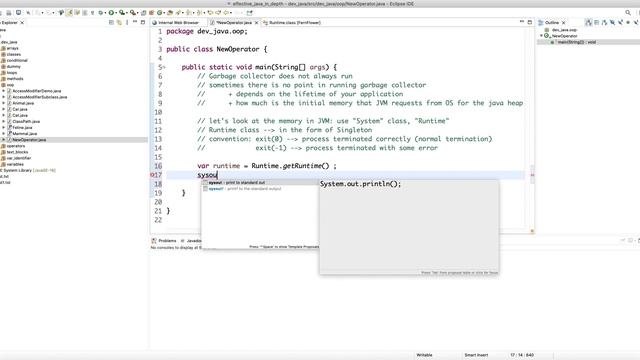Click the Coverage run icon in toolbar
This screenshot has width=640, height=360.
click(122, 13)
